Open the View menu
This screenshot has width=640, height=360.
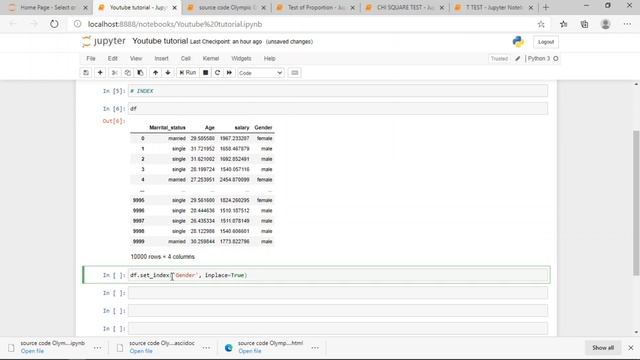click(x=136, y=58)
